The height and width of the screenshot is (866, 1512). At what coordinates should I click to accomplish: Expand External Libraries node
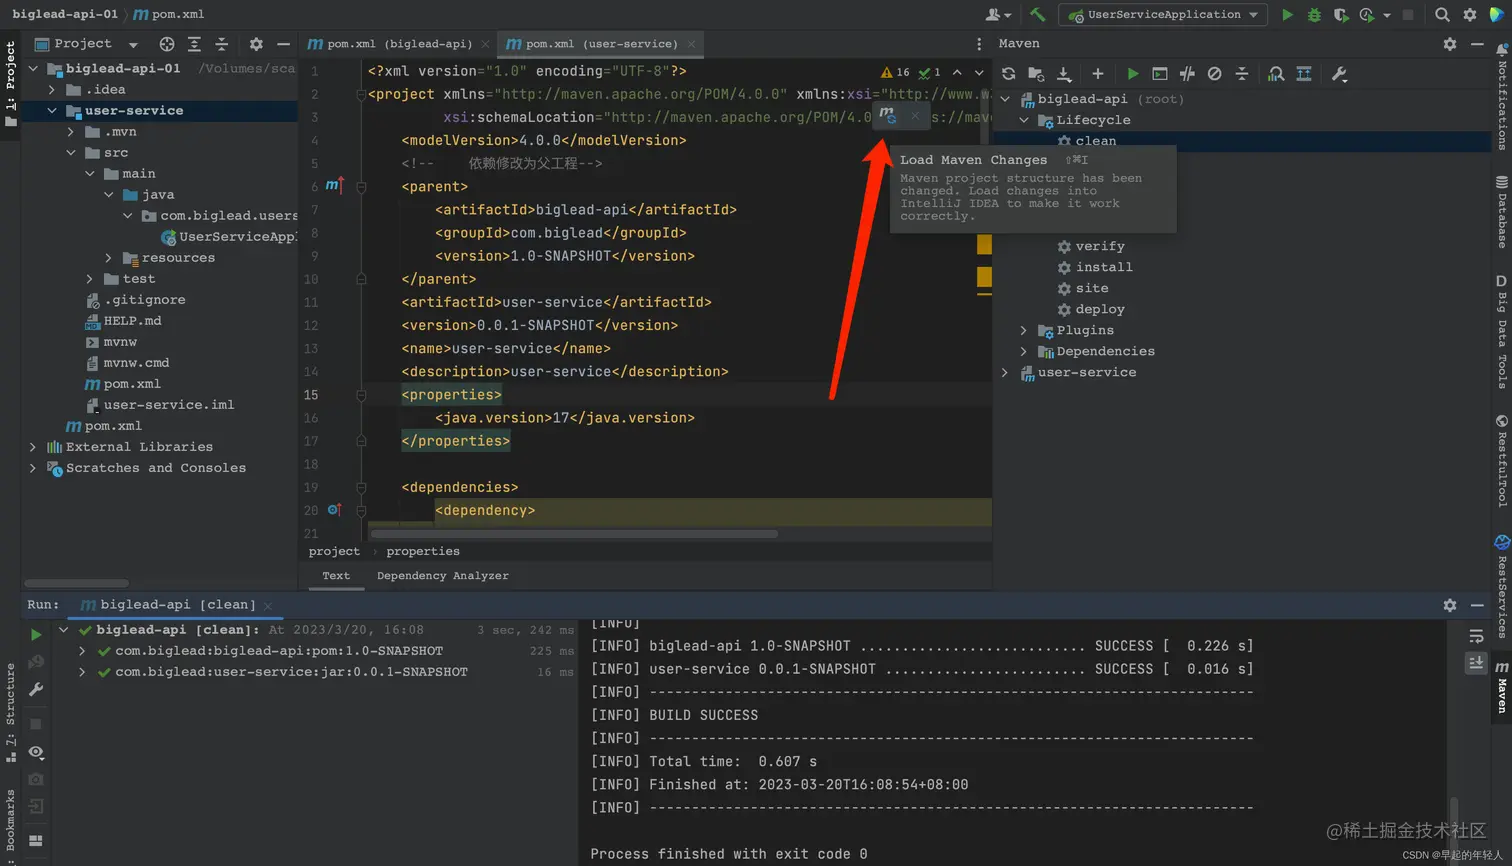tap(33, 447)
